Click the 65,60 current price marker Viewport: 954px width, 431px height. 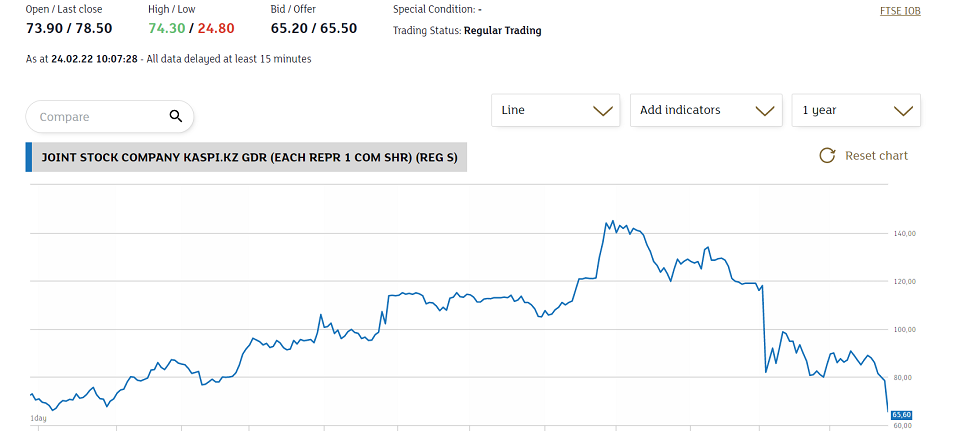point(901,415)
